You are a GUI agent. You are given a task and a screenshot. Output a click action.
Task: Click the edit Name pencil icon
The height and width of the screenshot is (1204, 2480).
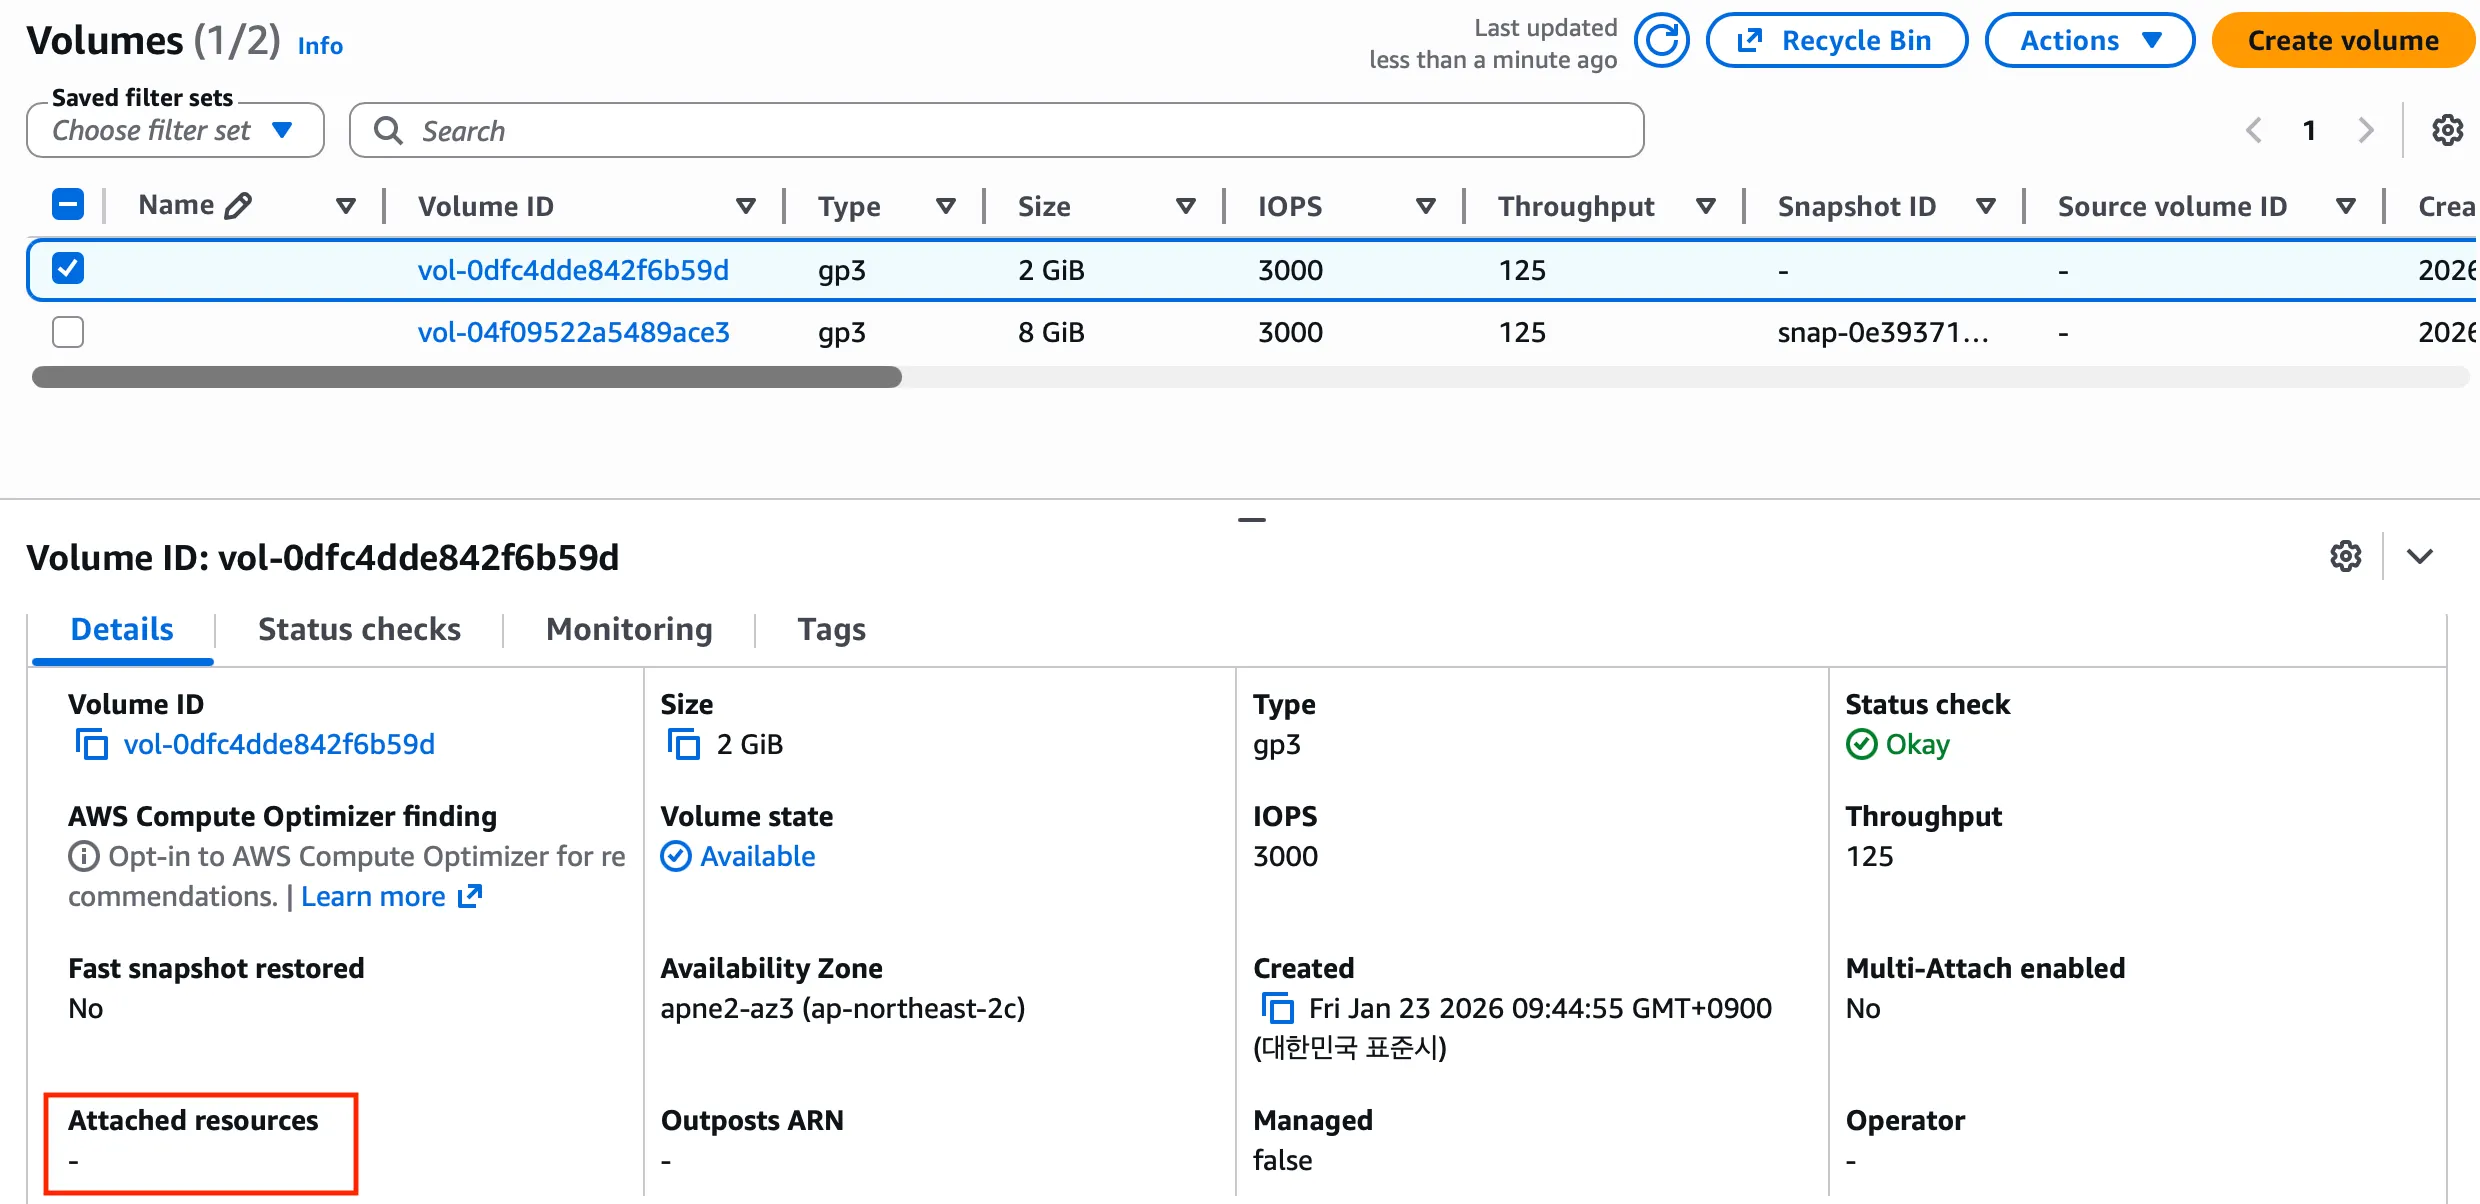[x=238, y=206]
